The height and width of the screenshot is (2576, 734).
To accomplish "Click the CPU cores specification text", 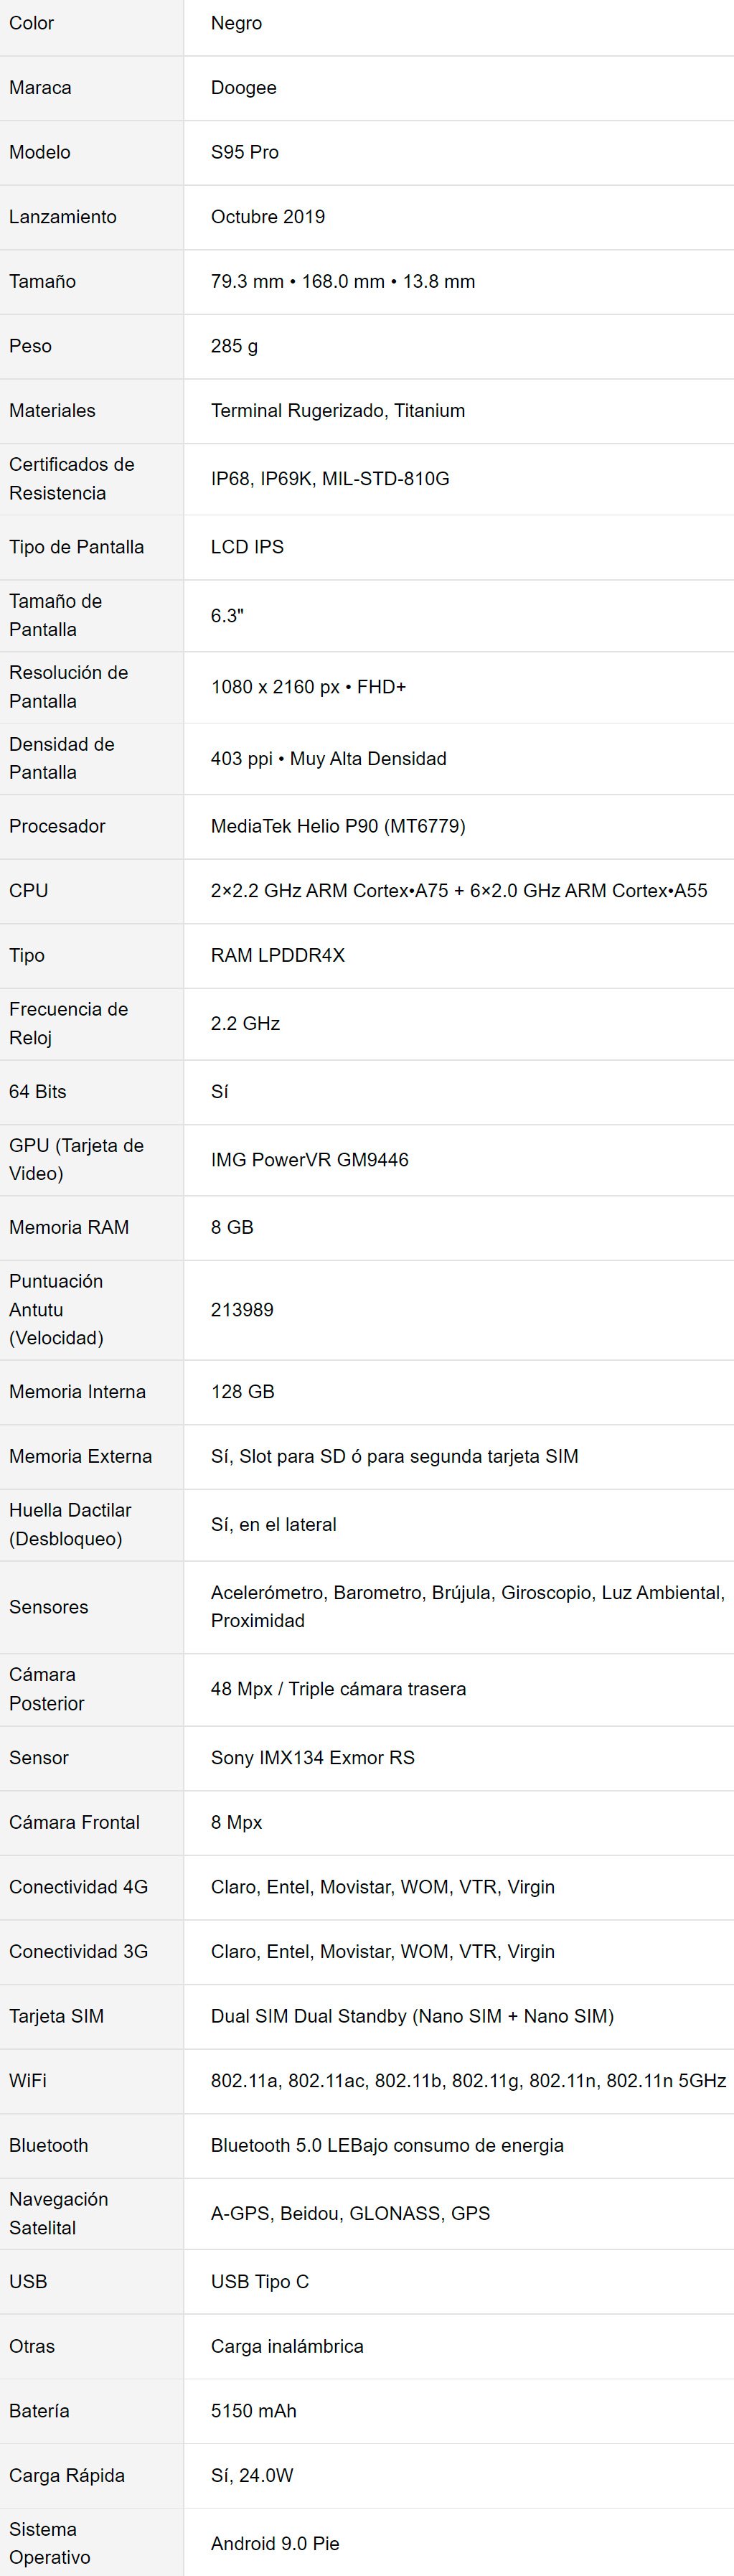I will point(459,890).
